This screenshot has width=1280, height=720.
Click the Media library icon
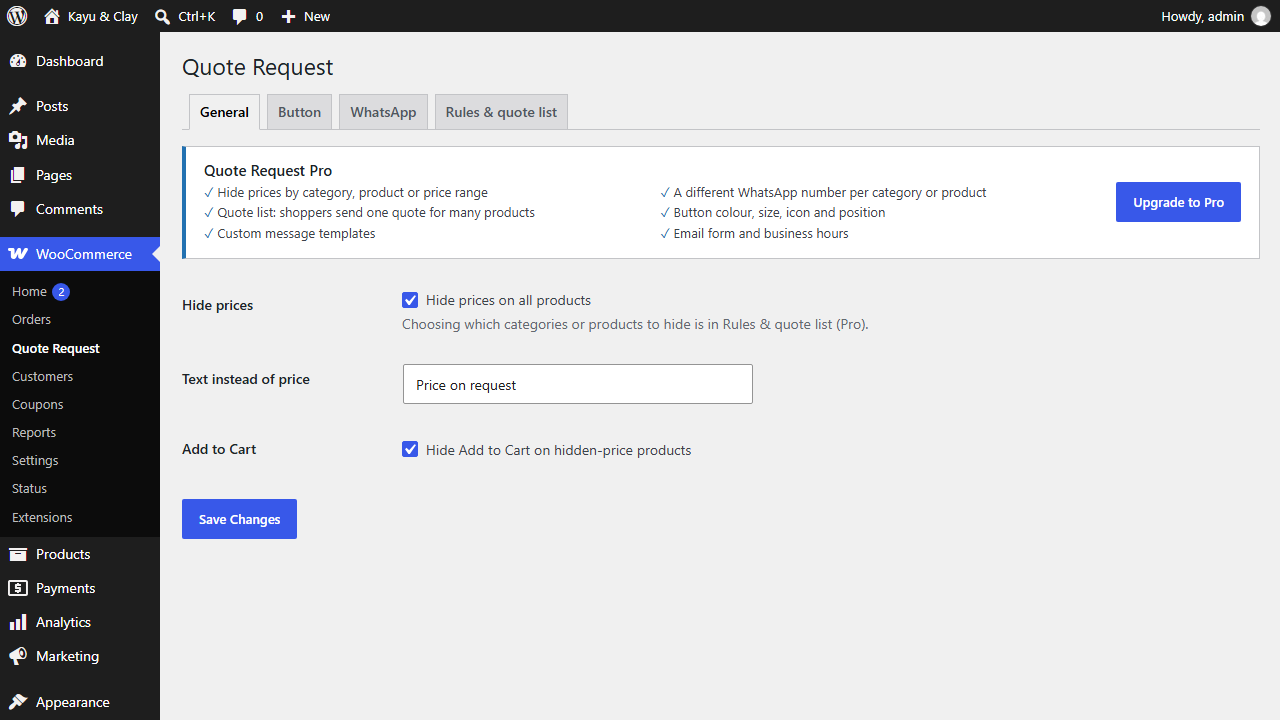(x=18, y=140)
